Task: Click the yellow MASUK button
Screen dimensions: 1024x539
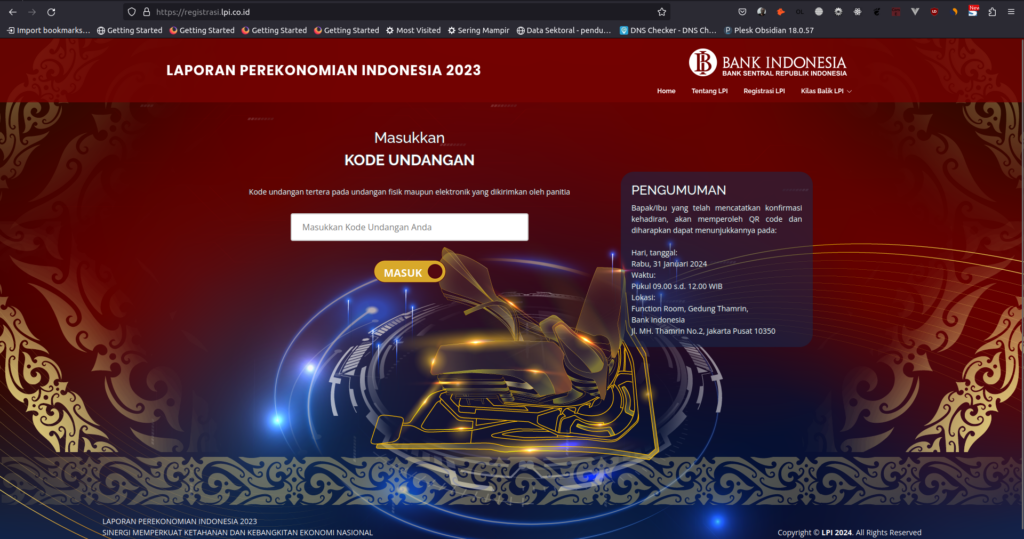Action: pos(409,272)
